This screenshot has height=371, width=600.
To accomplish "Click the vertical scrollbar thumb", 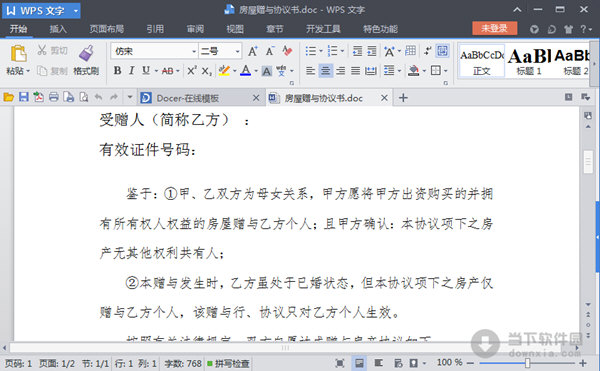I will click(x=588, y=162).
